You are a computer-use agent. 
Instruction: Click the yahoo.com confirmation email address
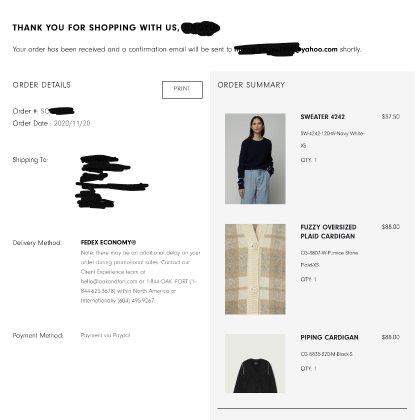tap(286, 49)
